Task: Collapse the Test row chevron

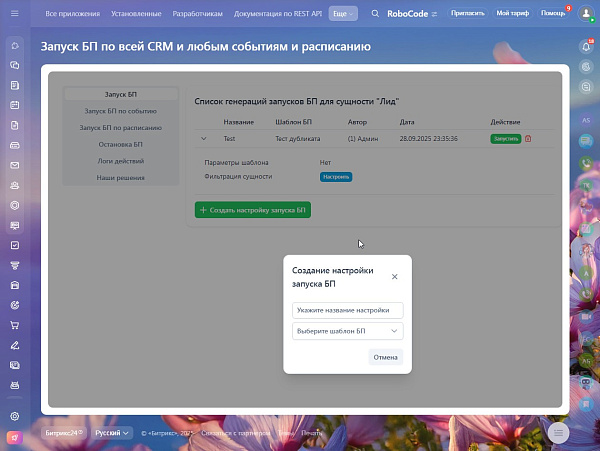Action: pyautogui.click(x=204, y=138)
